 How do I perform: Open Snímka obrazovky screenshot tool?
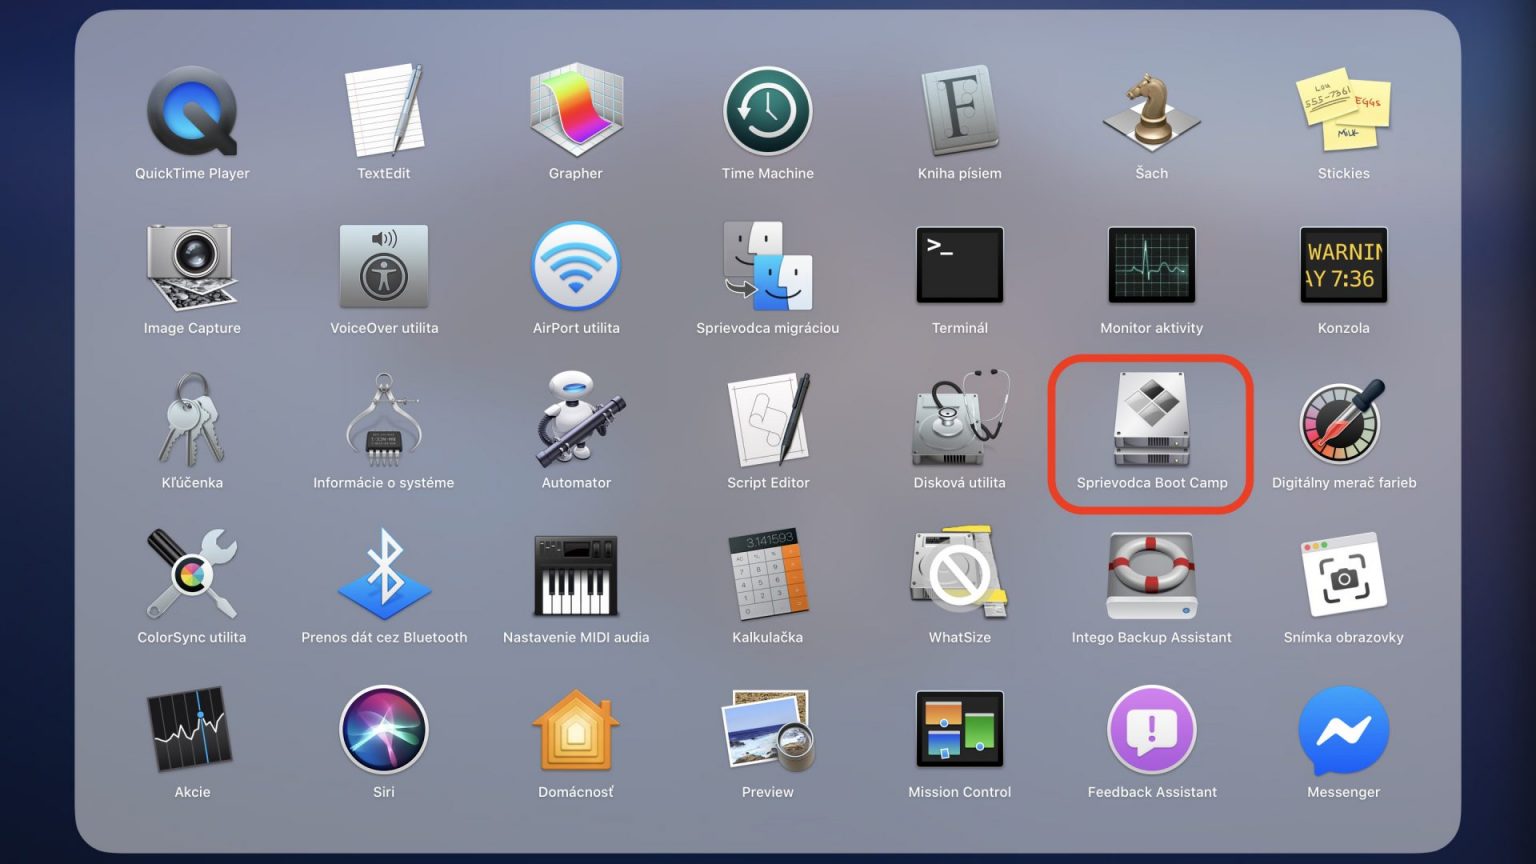1344,575
